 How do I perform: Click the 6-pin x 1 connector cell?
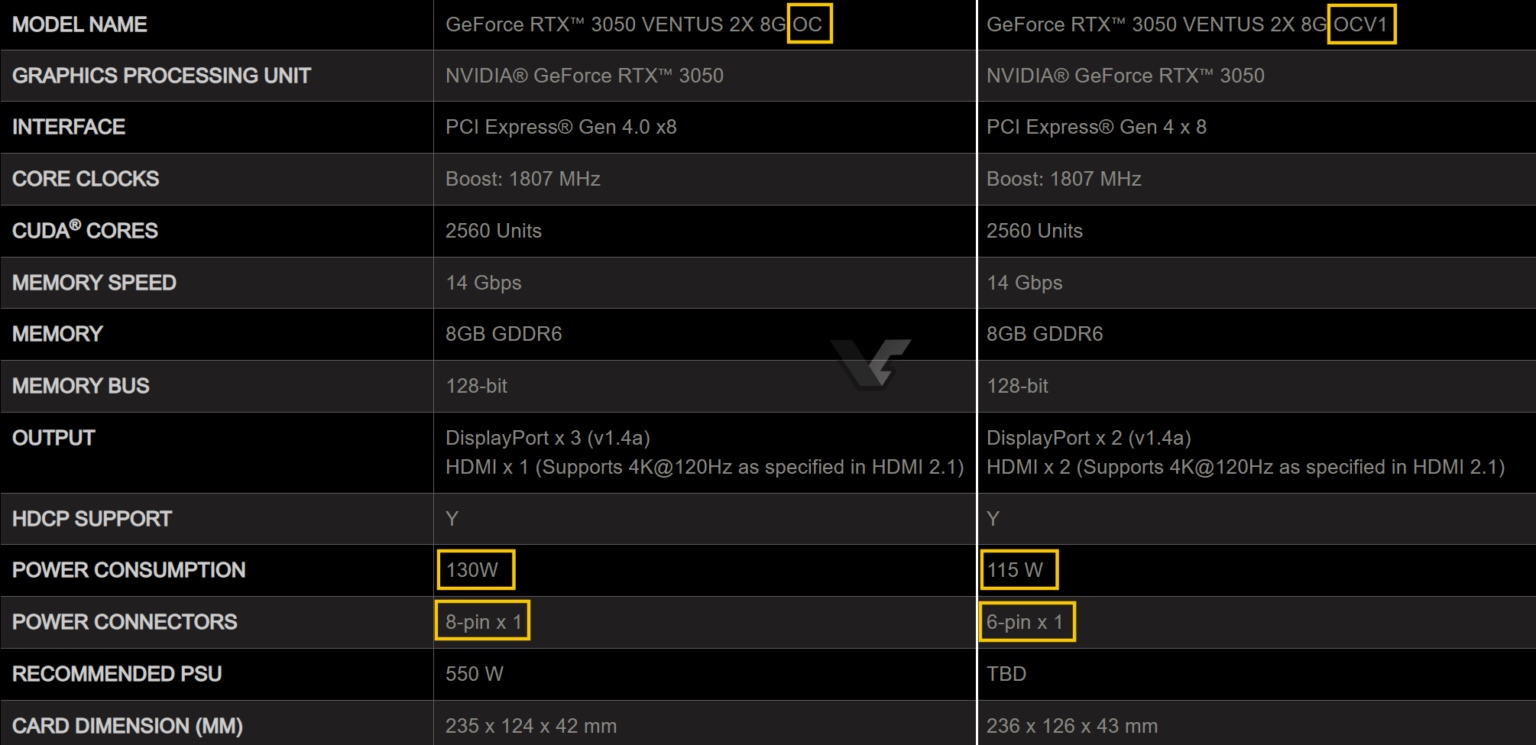coord(1025,622)
